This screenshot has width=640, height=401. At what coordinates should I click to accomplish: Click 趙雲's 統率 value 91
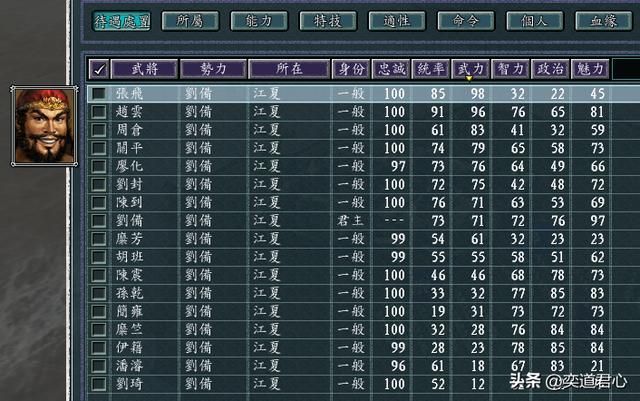tap(438, 112)
